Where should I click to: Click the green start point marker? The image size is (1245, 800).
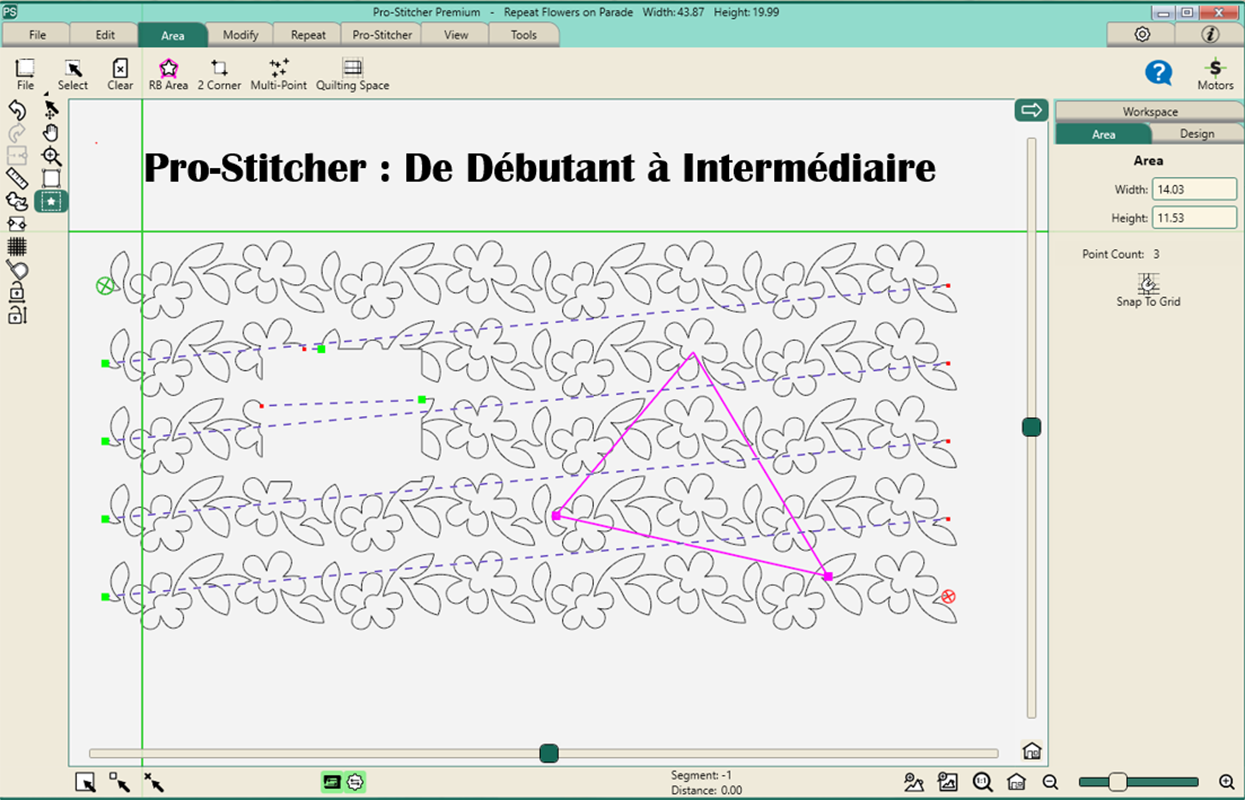pos(105,286)
